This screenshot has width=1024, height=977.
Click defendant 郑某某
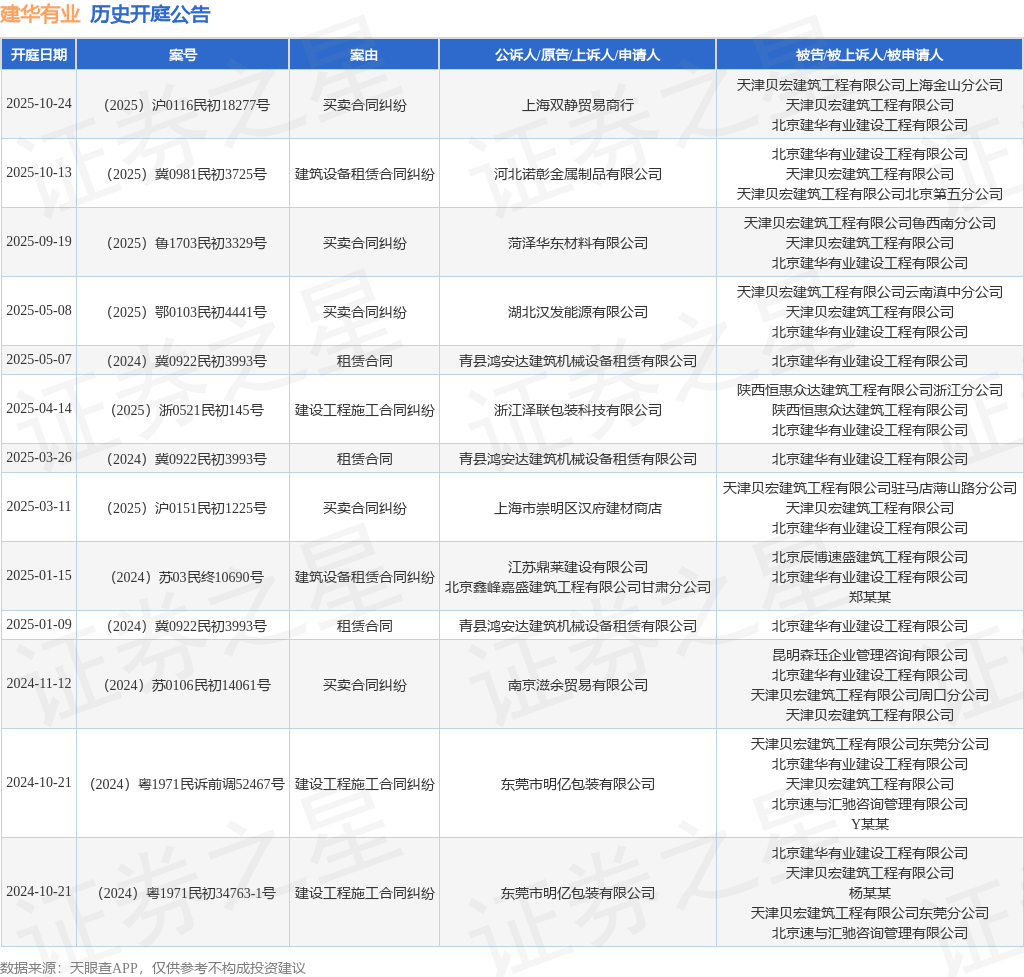(869, 597)
